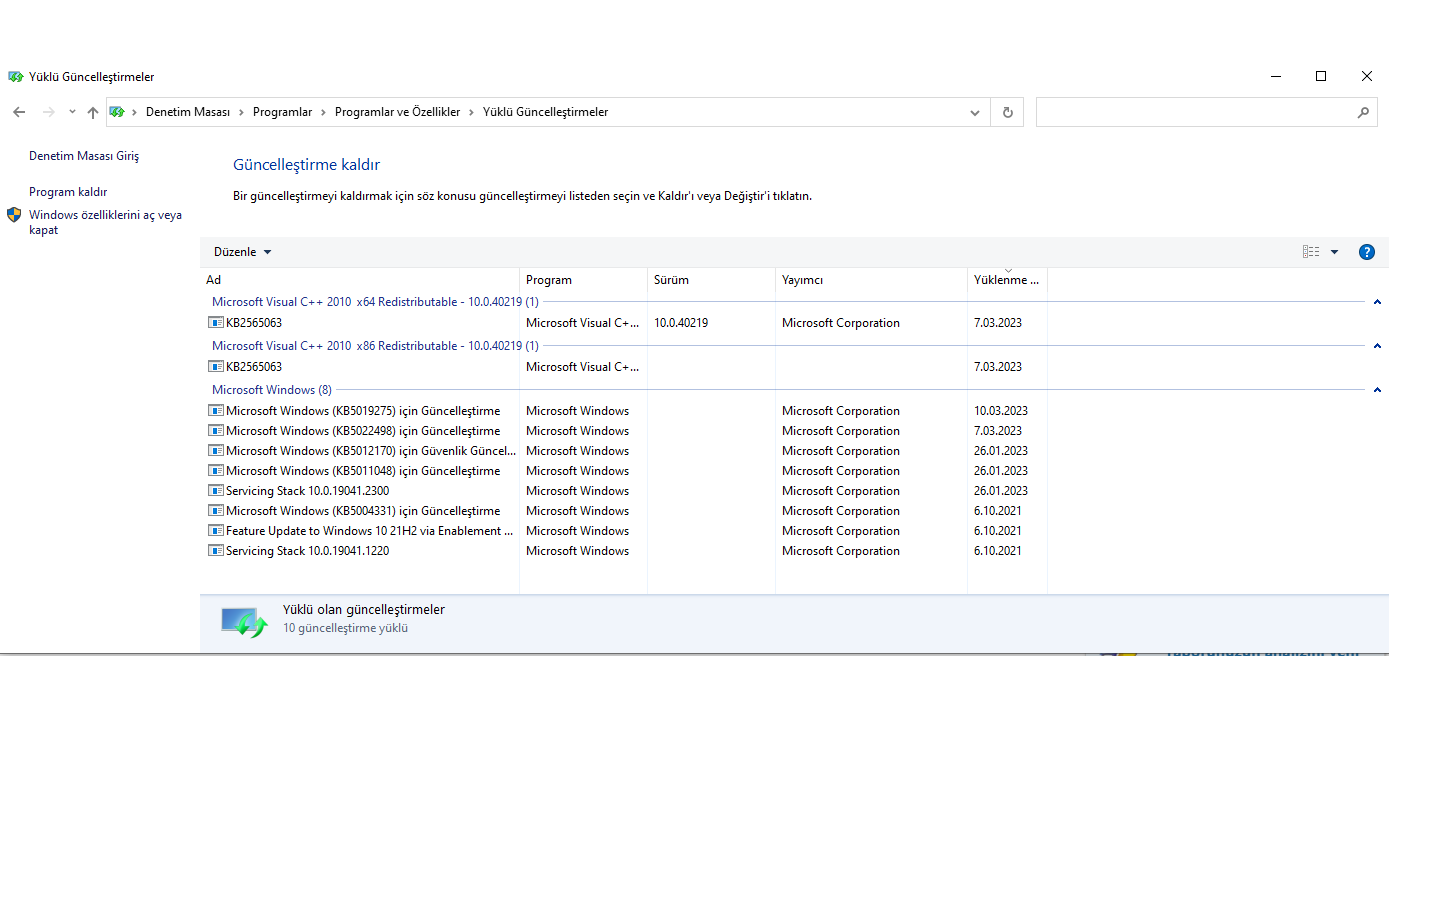Click the Servicing Stack 10.0.19041.1220 icon
1440x900 pixels.
[x=215, y=551]
